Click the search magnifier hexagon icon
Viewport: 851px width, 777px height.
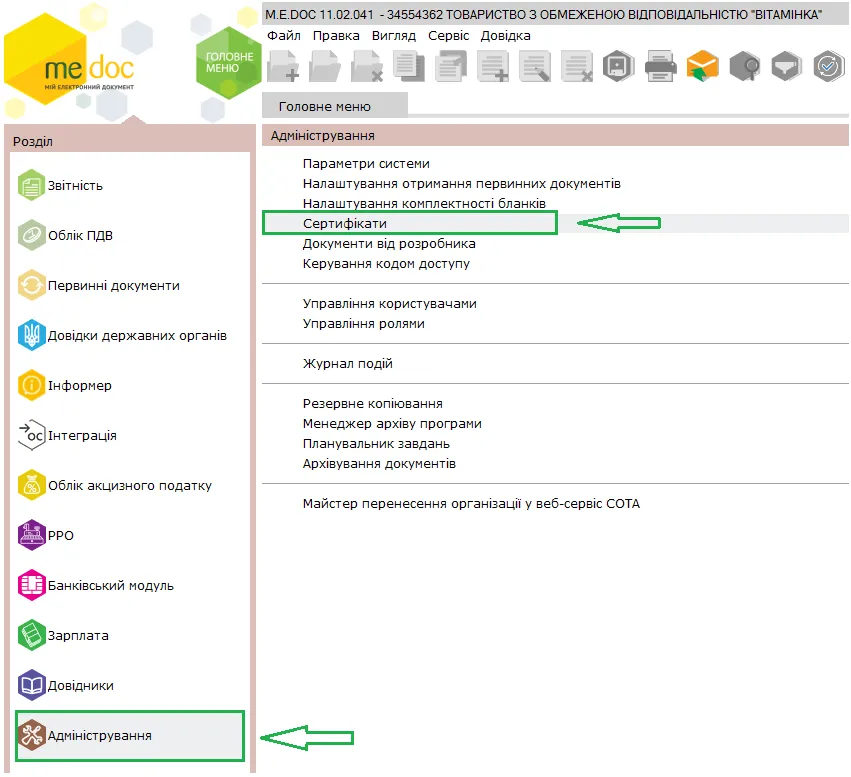pos(745,66)
